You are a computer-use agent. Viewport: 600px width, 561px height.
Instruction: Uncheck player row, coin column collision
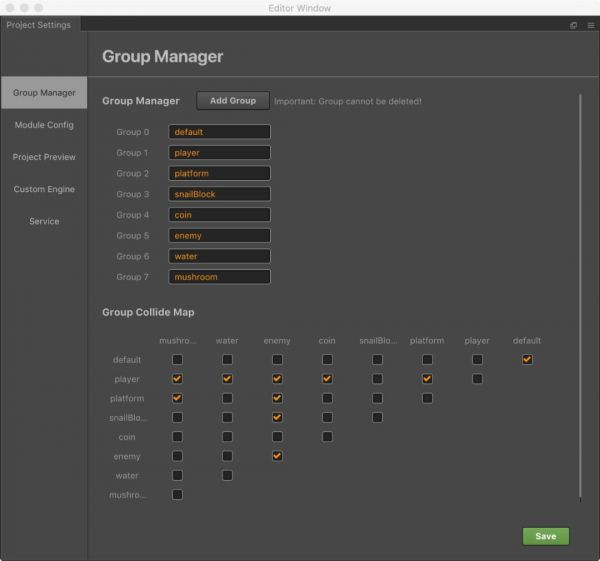327,379
